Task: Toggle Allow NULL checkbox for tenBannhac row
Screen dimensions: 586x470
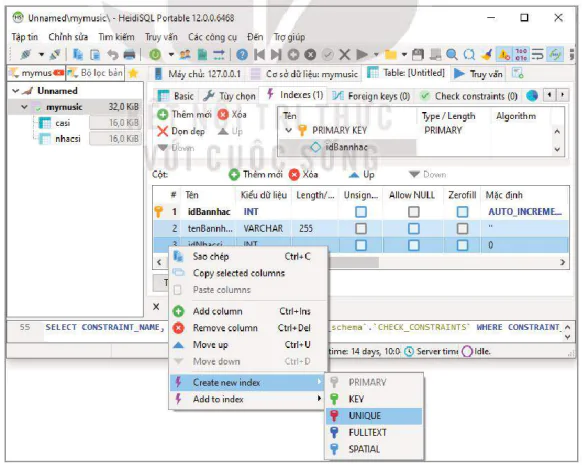Action: (x=413, y=228)
